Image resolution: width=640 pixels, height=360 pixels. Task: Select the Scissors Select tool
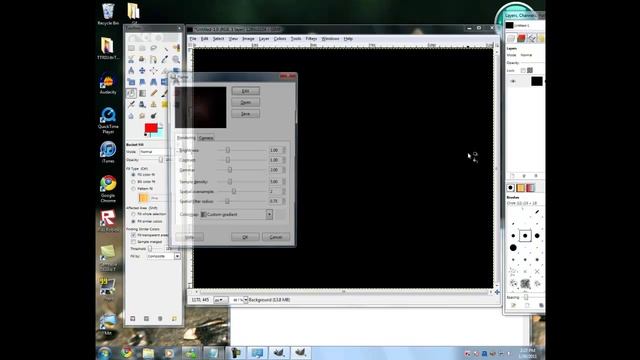click(131, 59)
